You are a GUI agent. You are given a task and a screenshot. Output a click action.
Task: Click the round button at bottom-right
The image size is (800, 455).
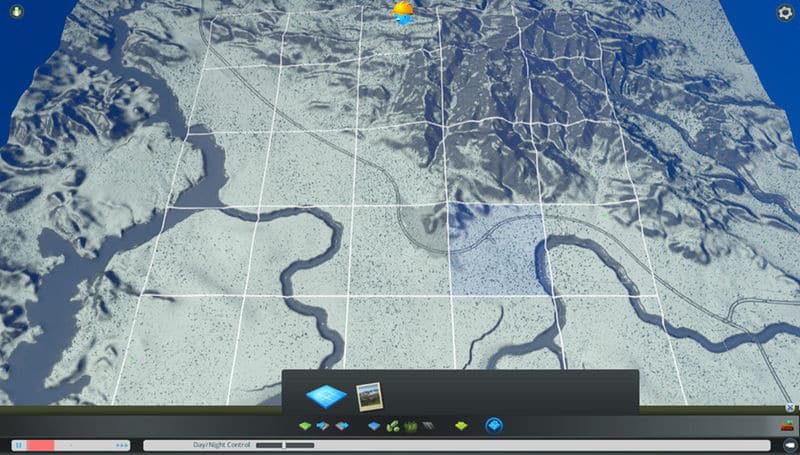(789, 445)
